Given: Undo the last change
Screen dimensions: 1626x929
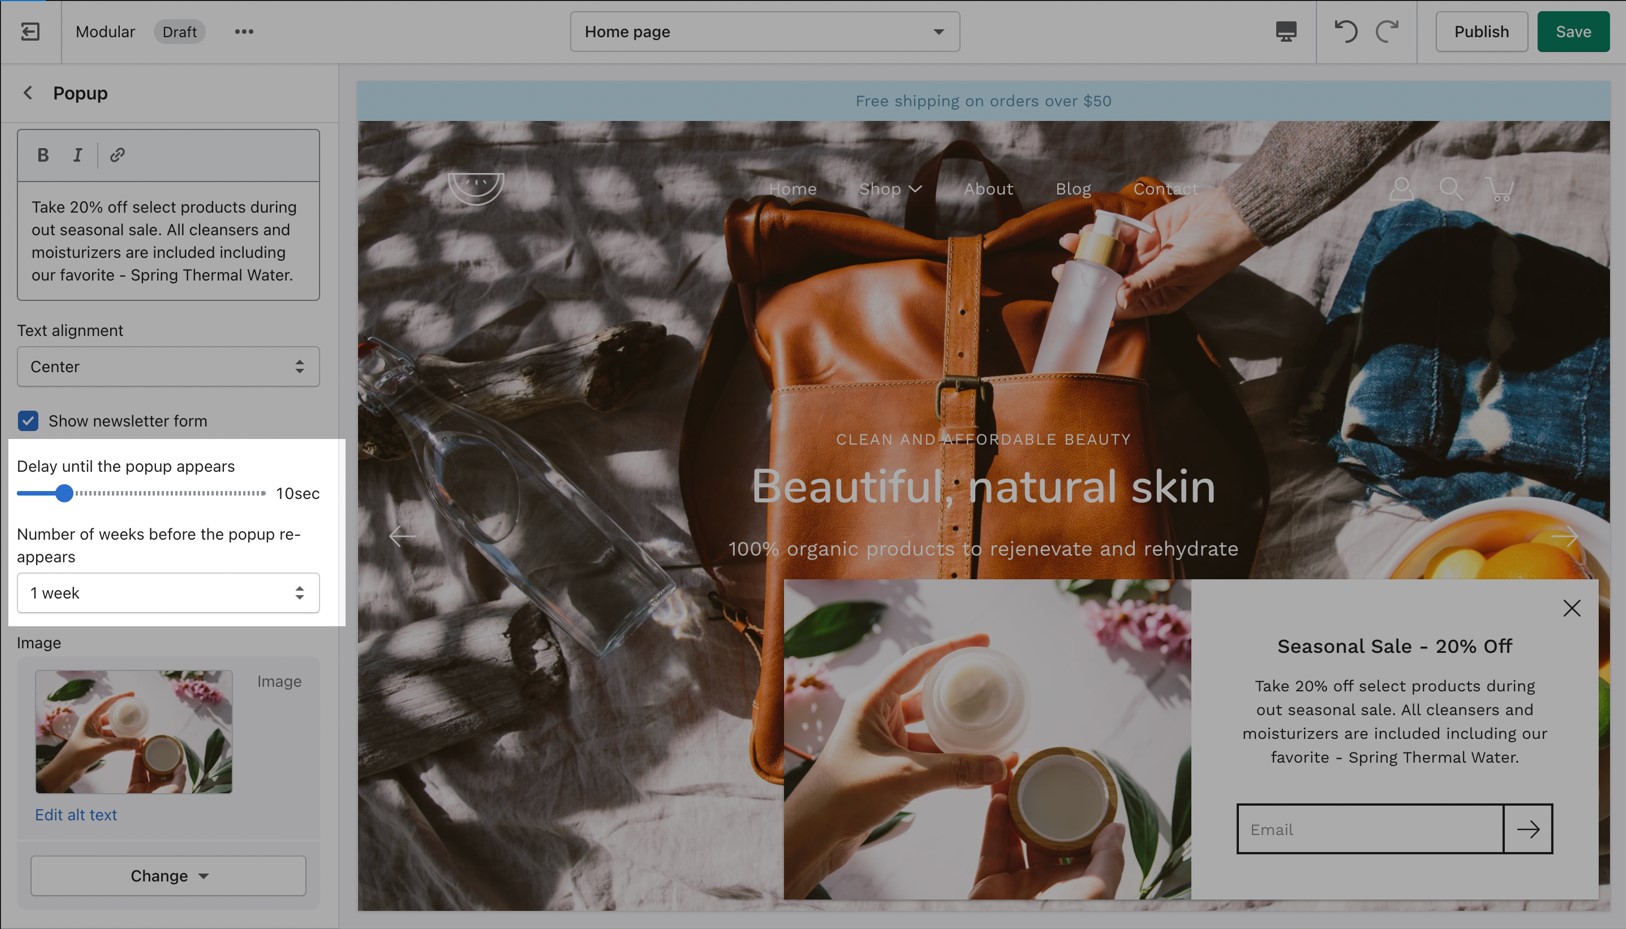Looking at the screenshot, I should coord(1346,32).
